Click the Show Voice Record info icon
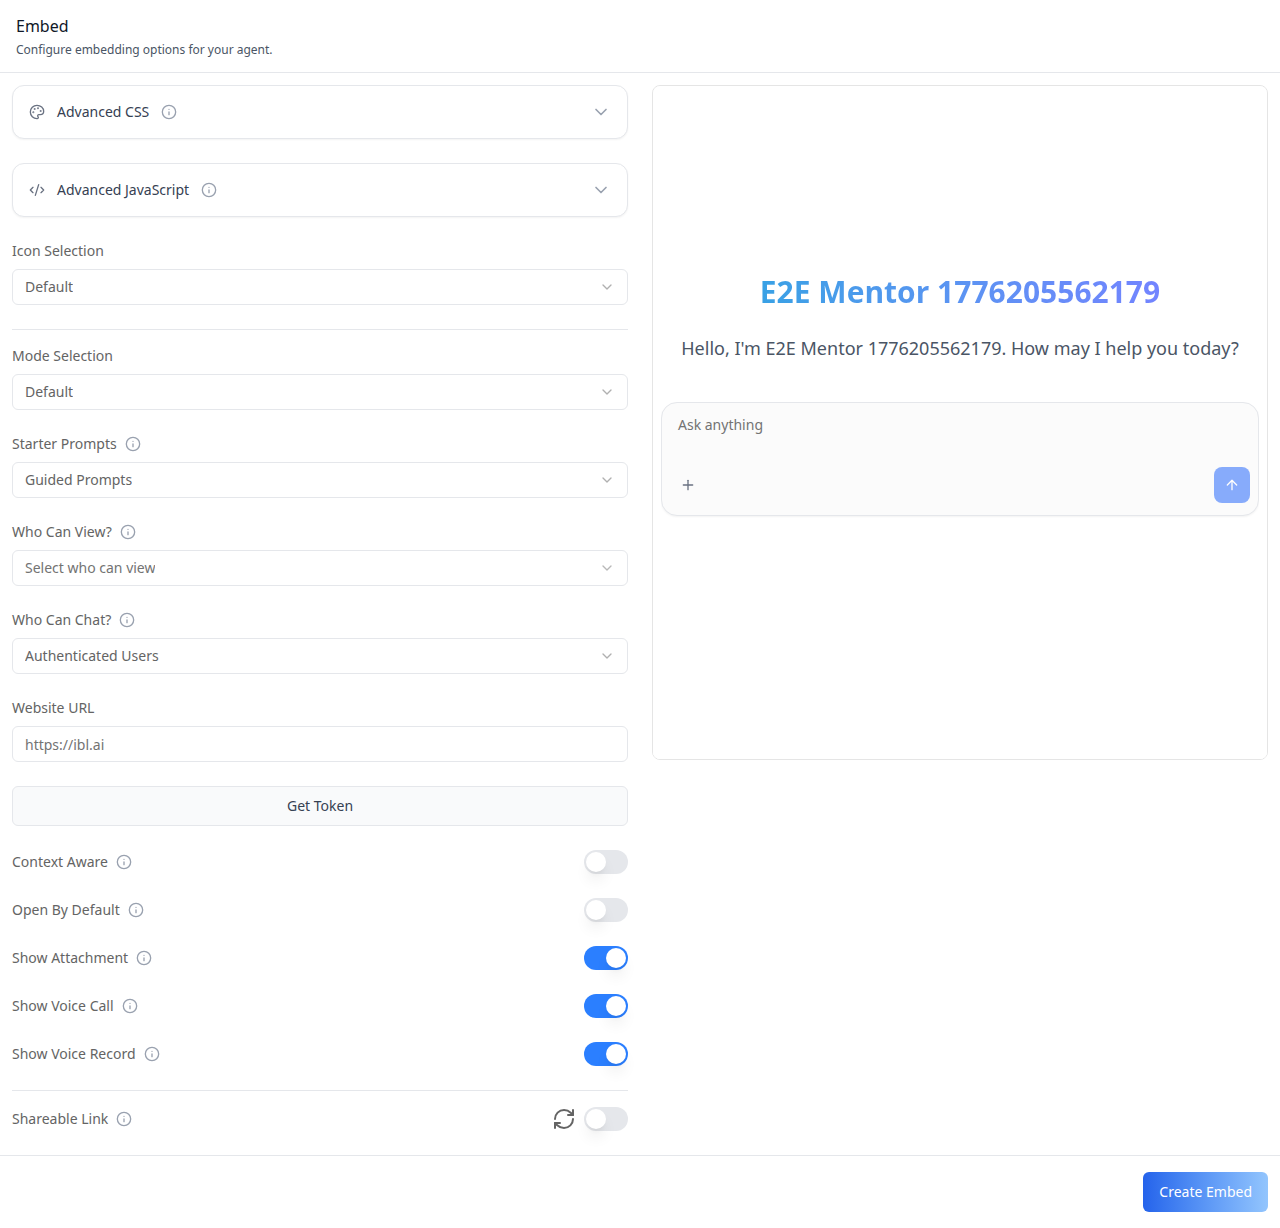Image resolution: width=1280 pixels, height=1228 pixels. [x=152, y=1054]
